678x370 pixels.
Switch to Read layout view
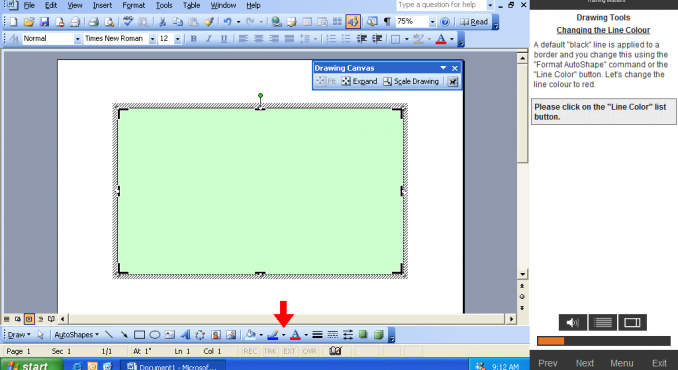474,22
